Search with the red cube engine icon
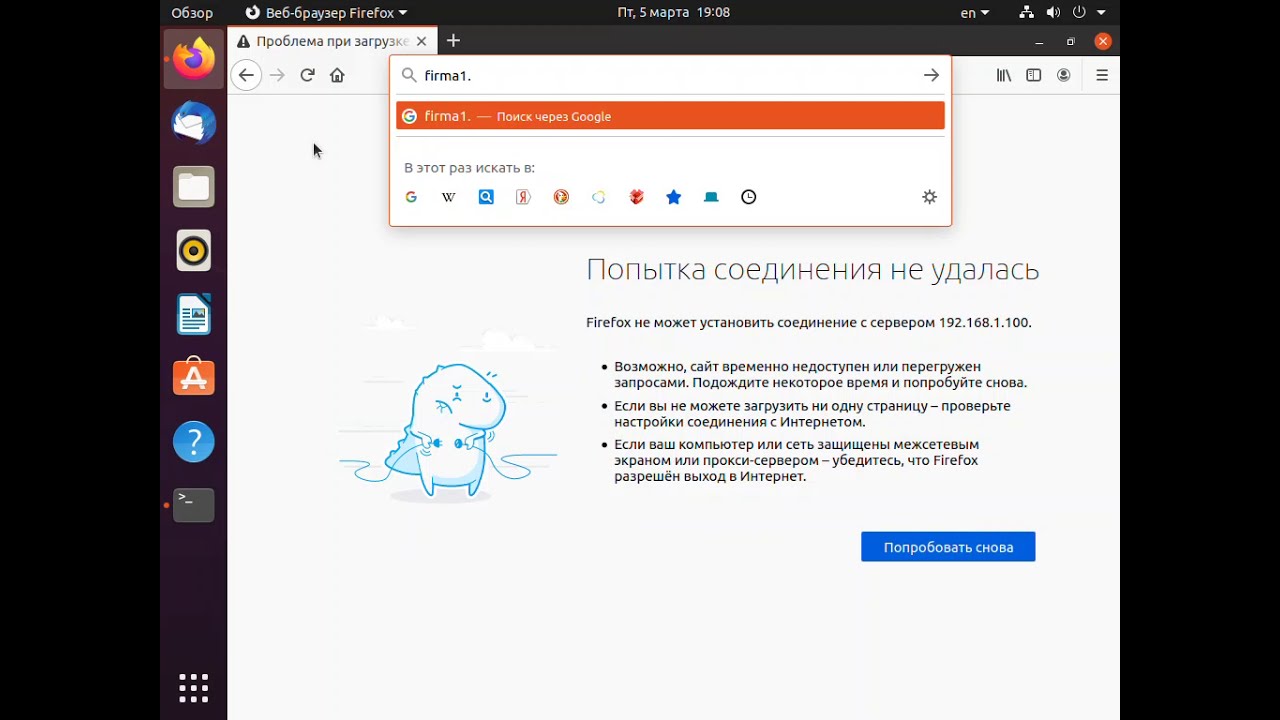1280x720 pixels. (x=636, y=197)
